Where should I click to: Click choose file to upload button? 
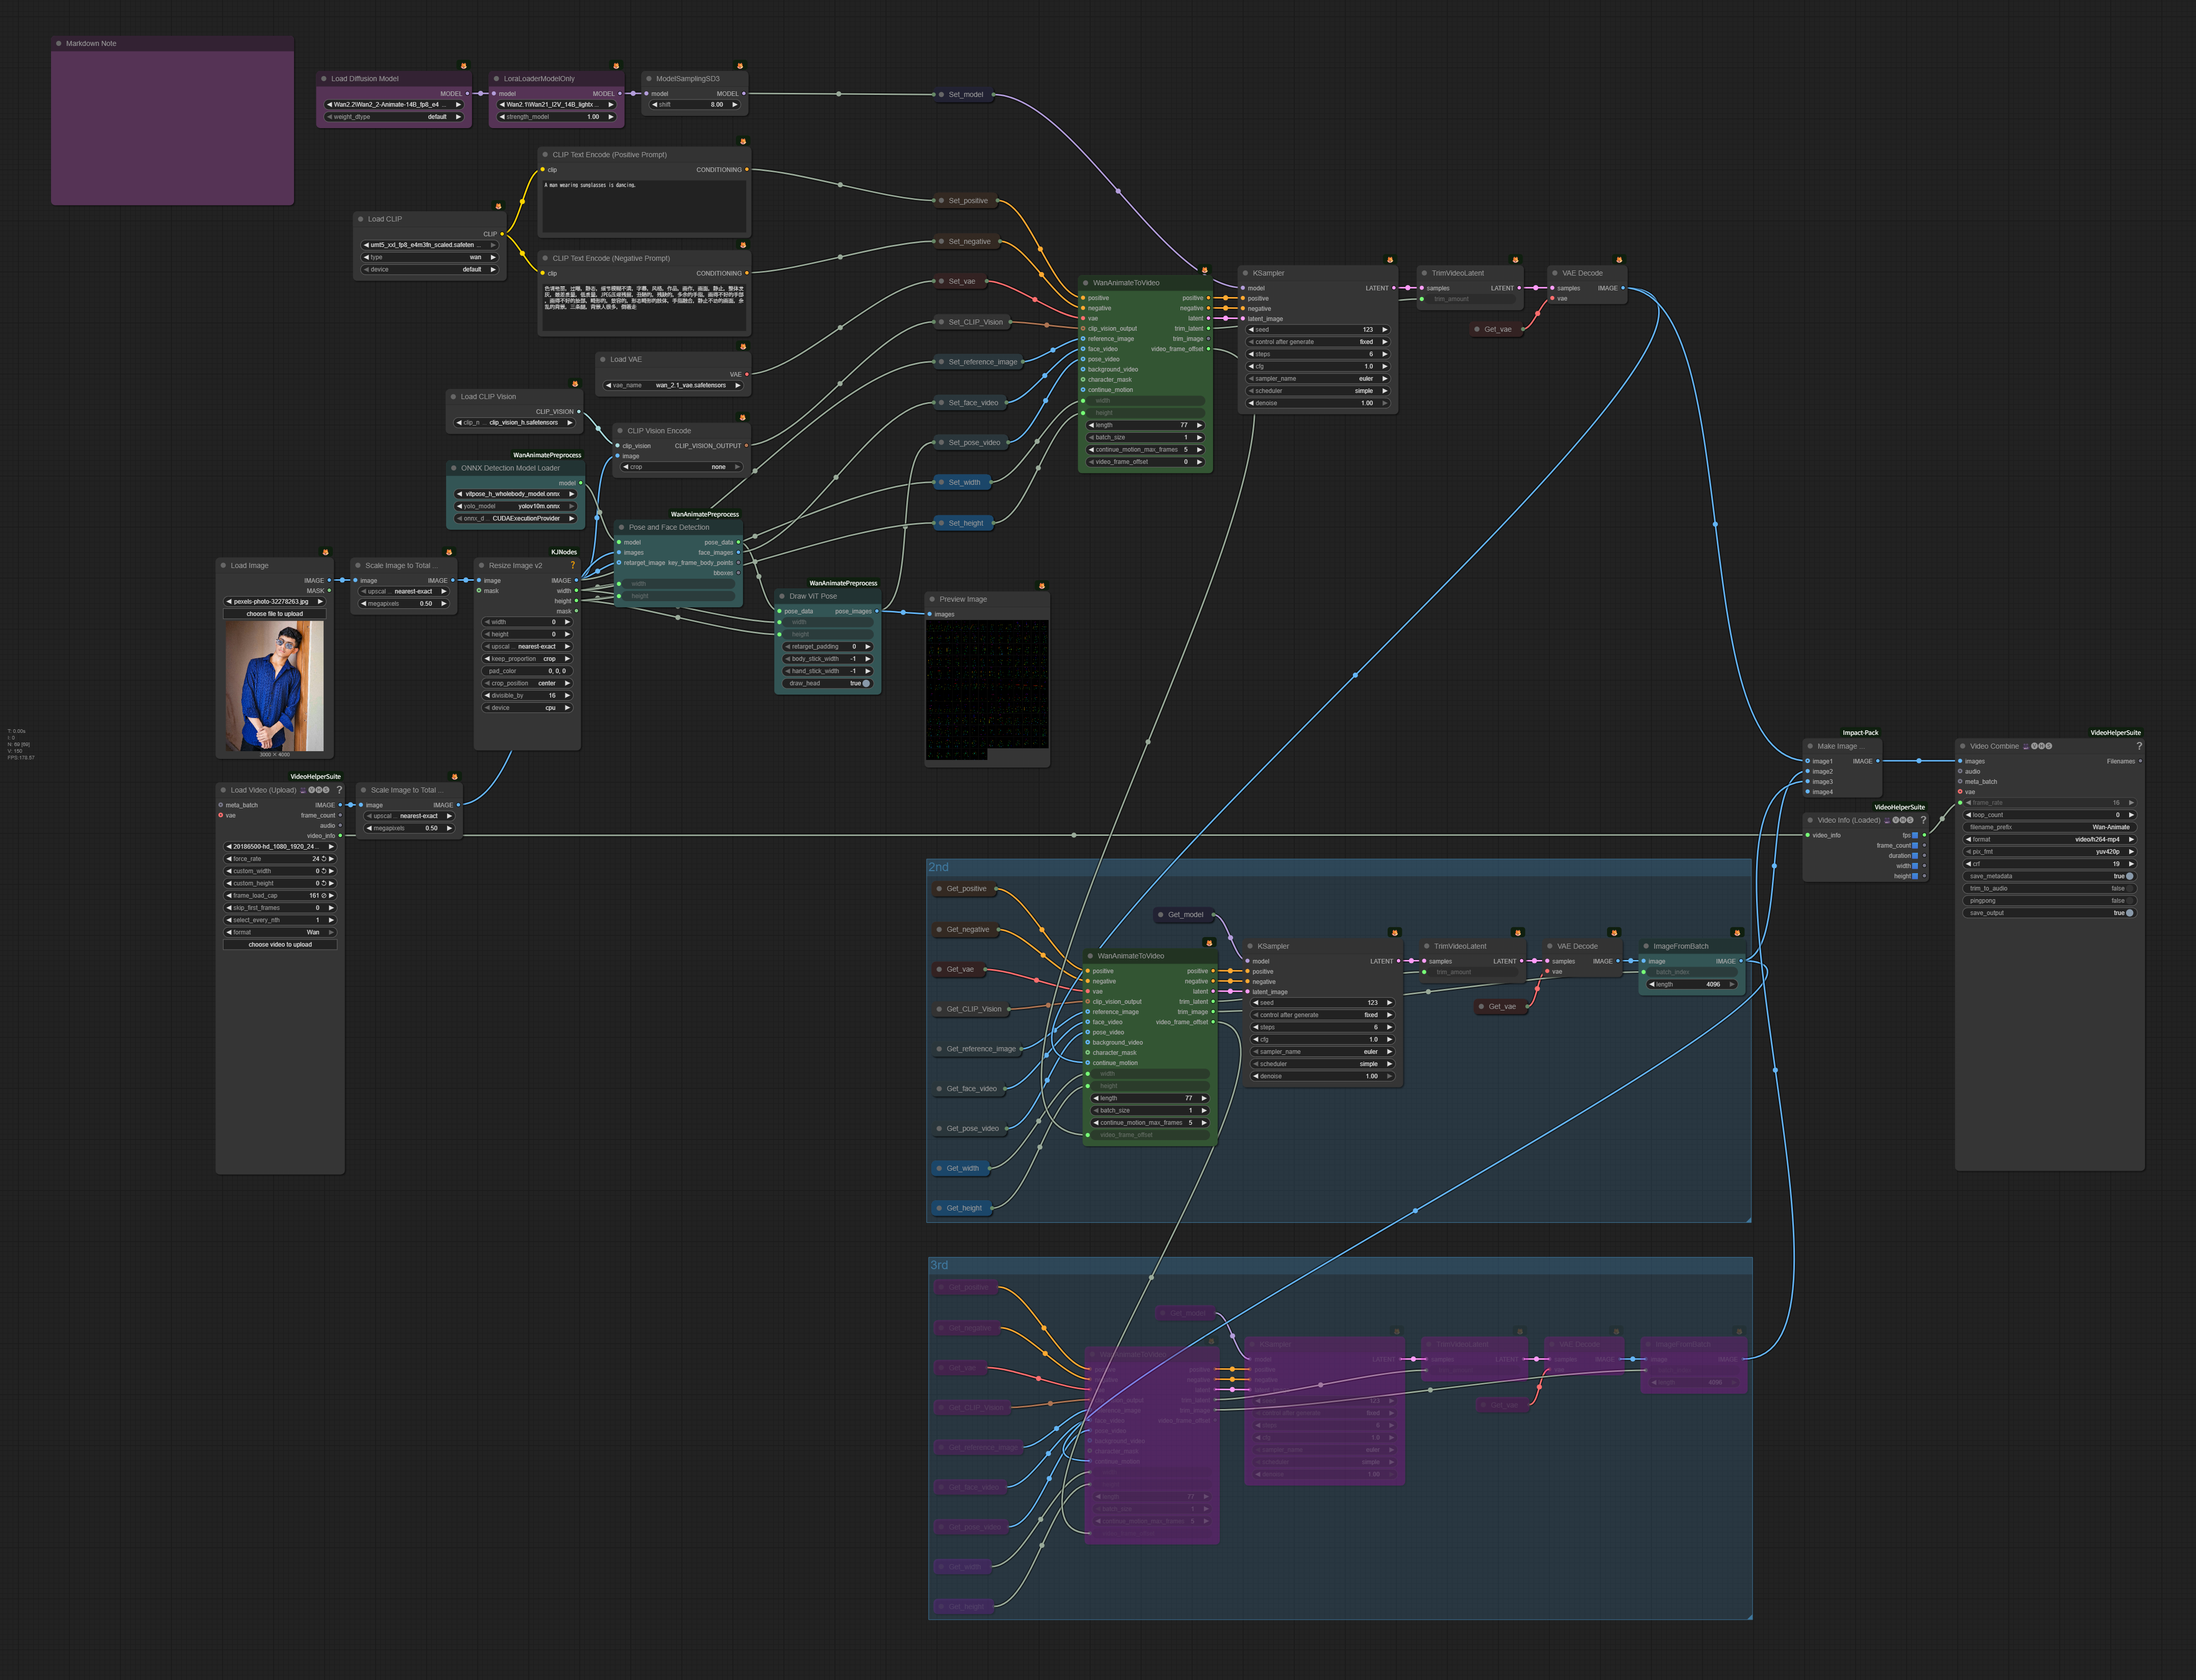point(275,614)
